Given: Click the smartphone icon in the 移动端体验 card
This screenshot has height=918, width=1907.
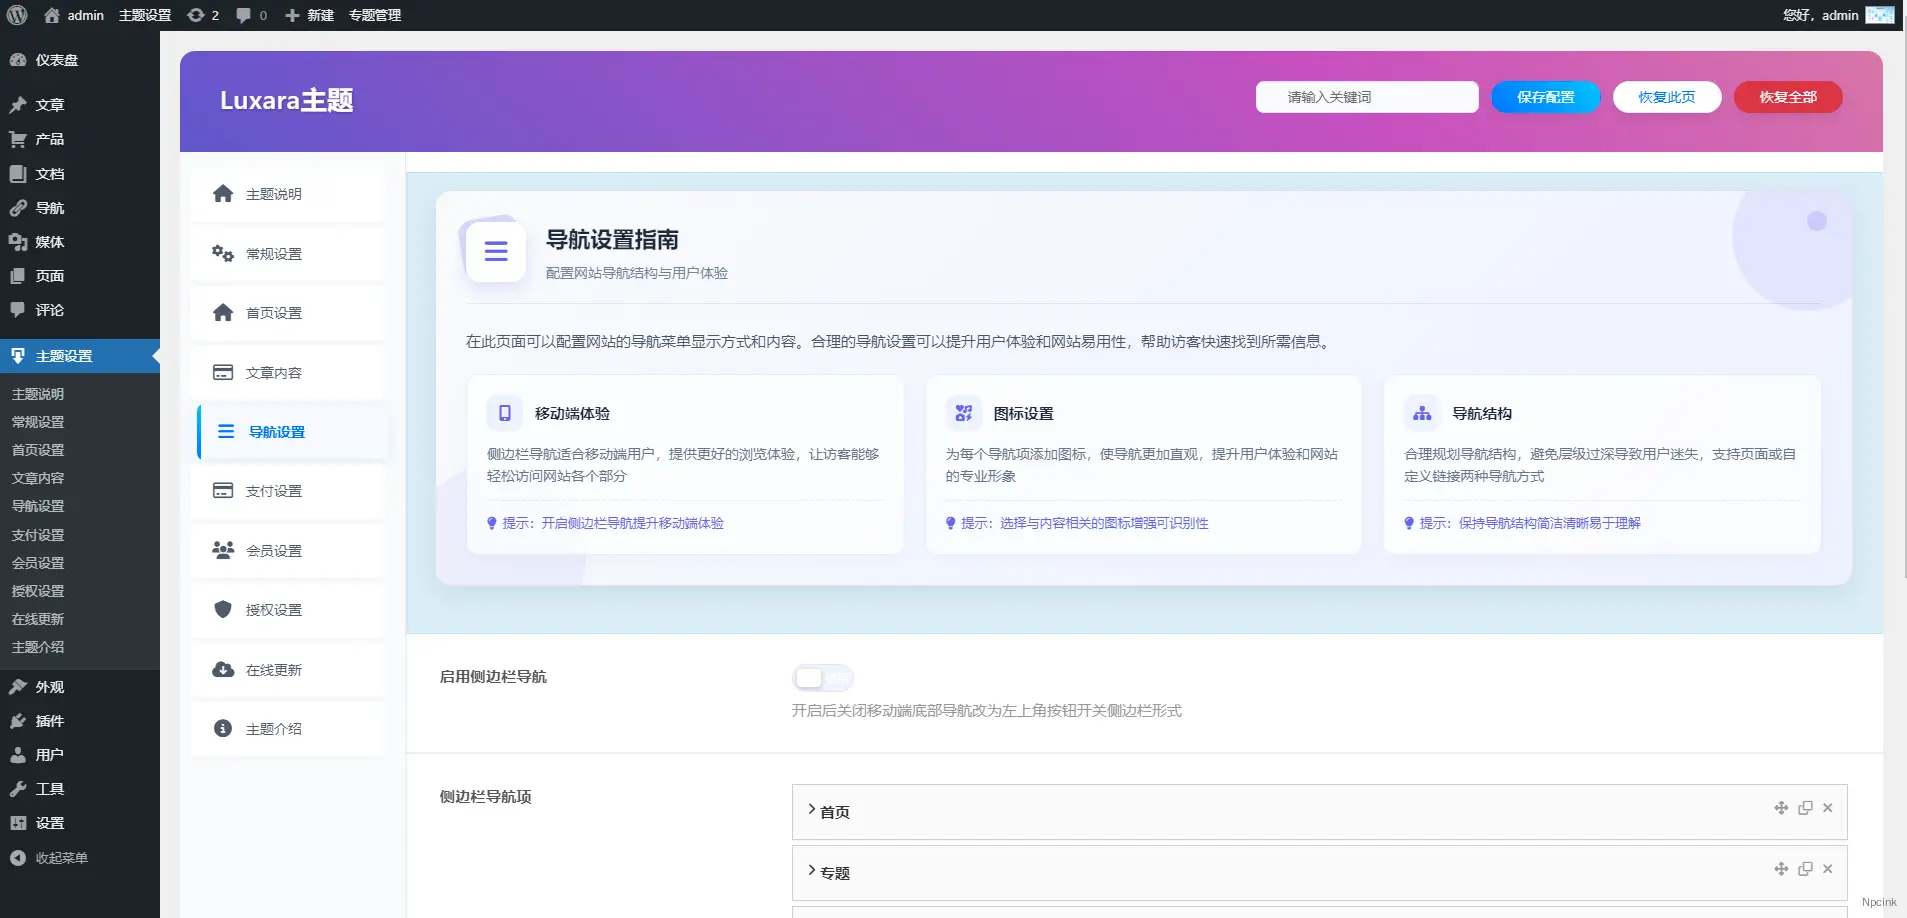Looking at the screenshot, I should tap(503, 412).
